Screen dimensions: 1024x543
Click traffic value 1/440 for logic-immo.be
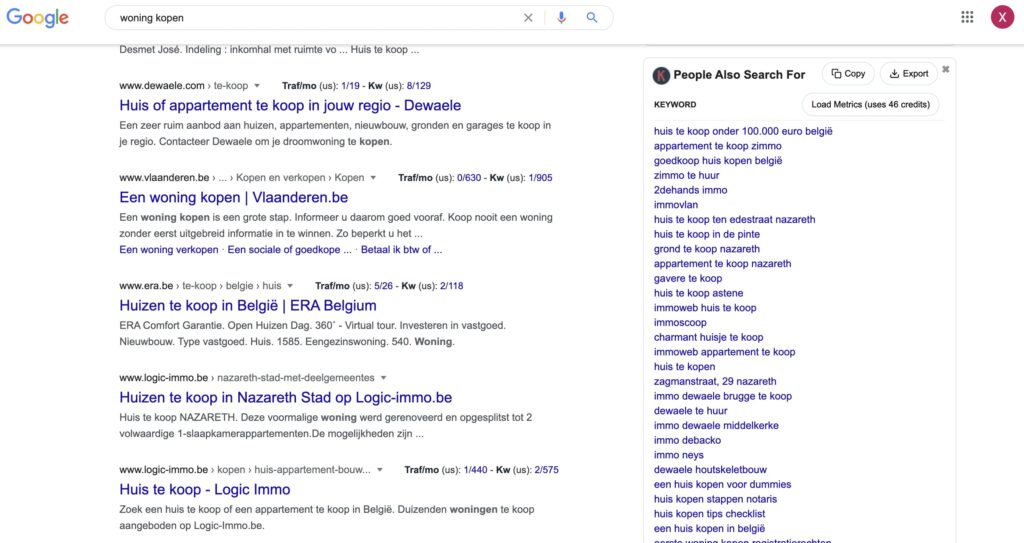click(475, 470)
